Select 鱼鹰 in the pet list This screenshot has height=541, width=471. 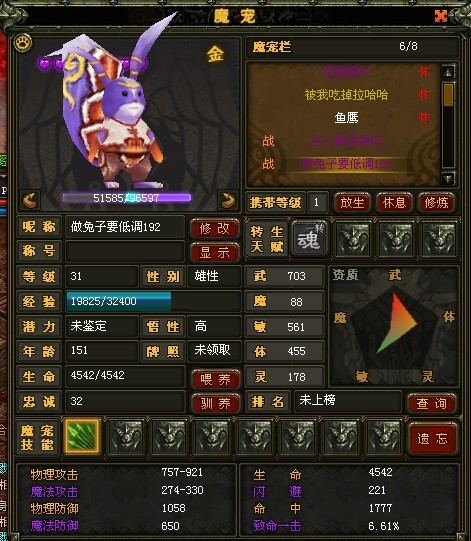346,118
